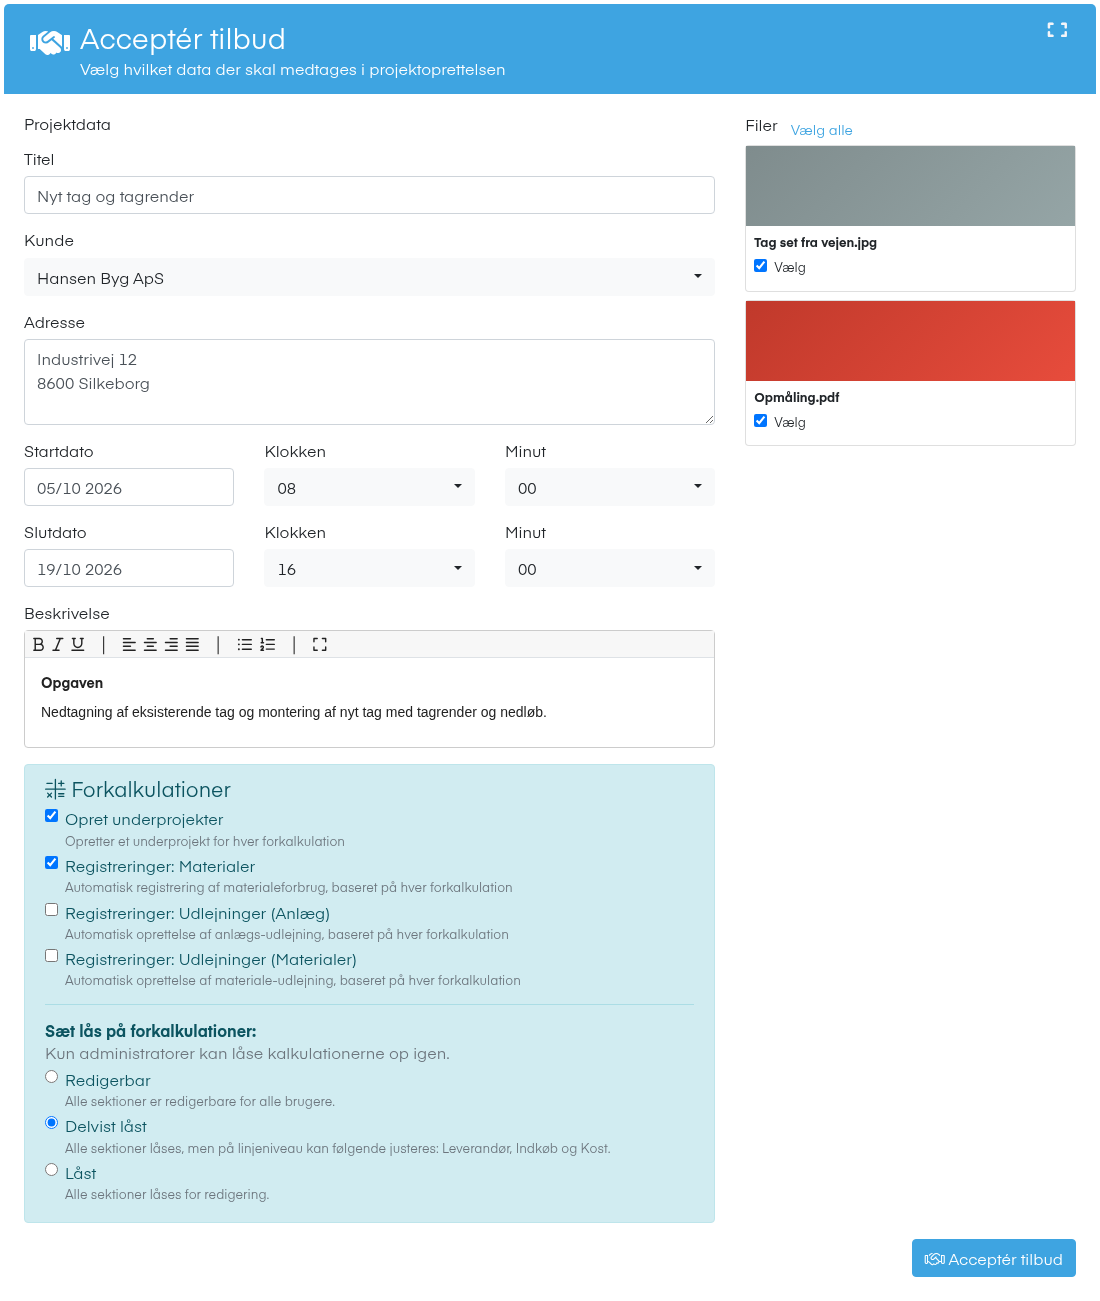Click the Titel input field
Viewport: 1100px width, 1301px height.
point(369,195)
